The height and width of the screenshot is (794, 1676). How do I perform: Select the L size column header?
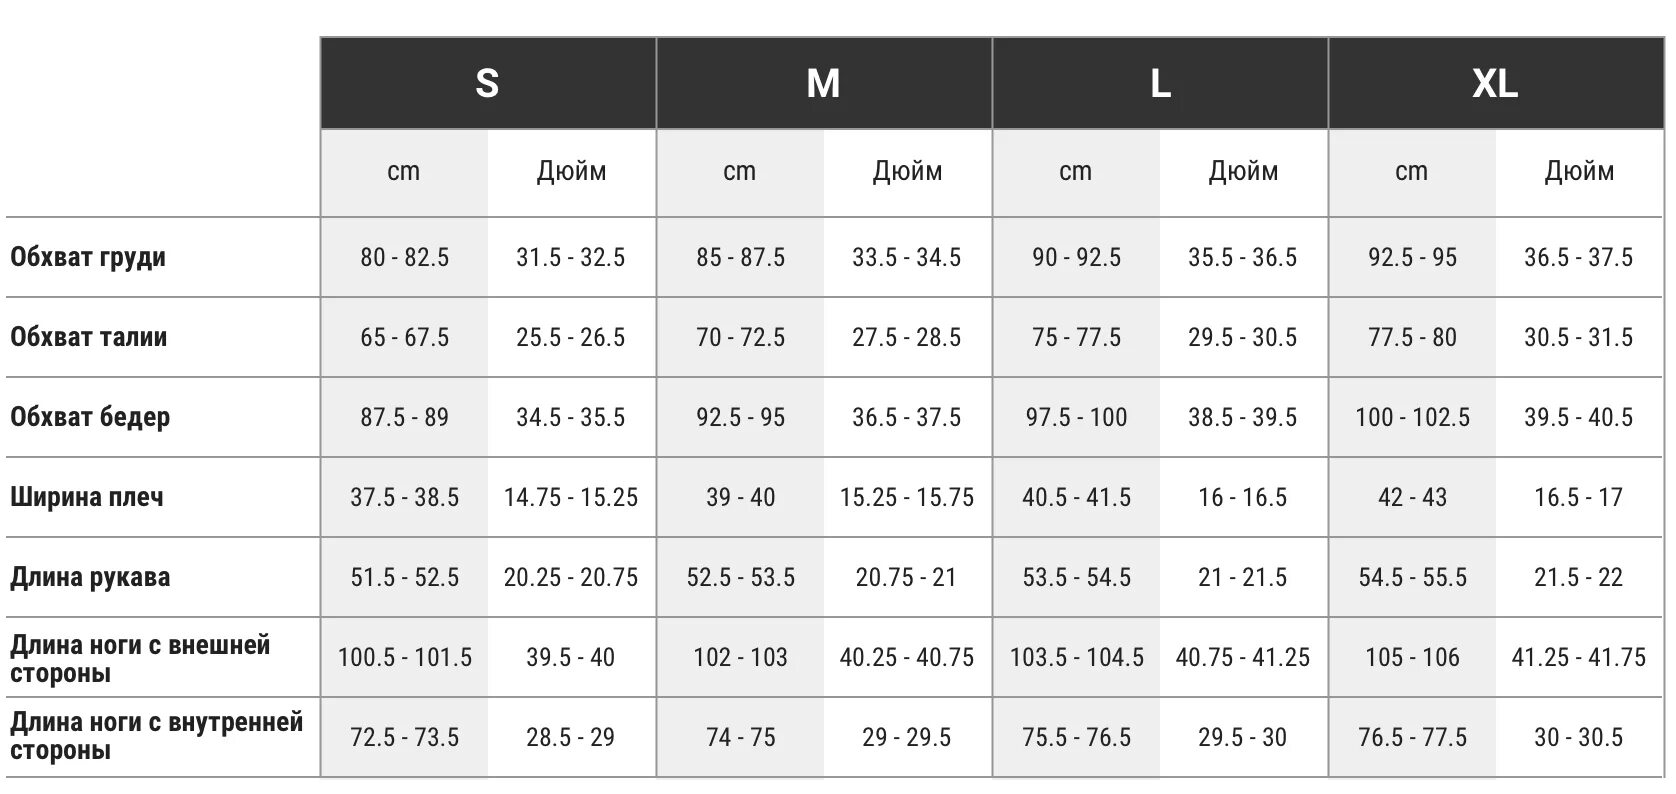tap(1160, 83)
